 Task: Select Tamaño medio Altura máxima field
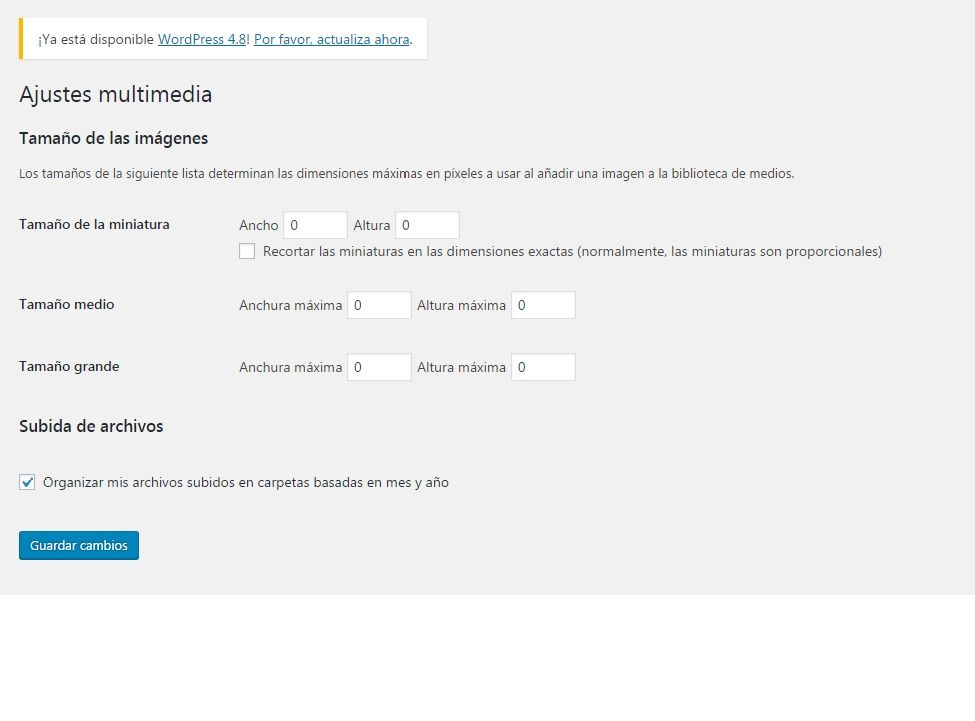click(543, 305)
